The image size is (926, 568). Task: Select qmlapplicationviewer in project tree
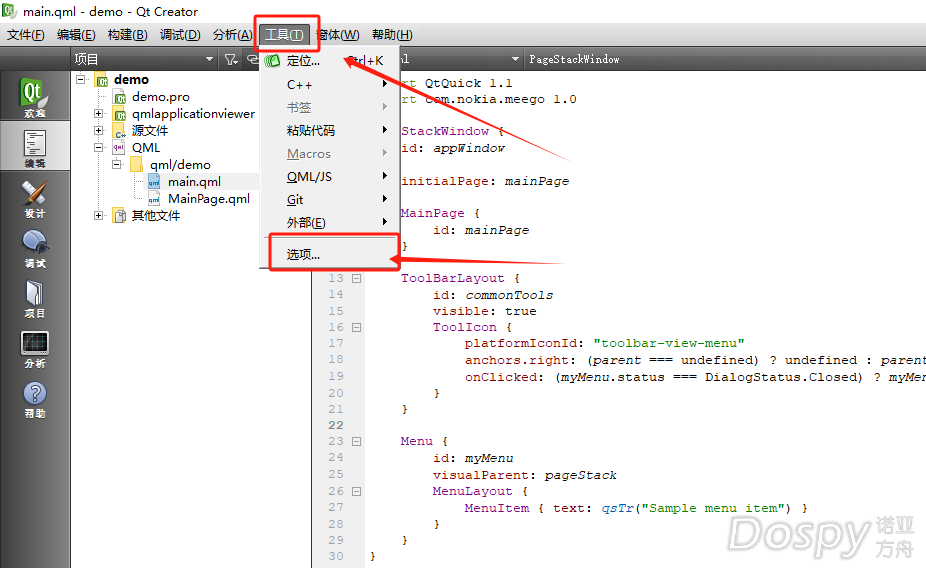pyautogui.click(x=193, y=113)
